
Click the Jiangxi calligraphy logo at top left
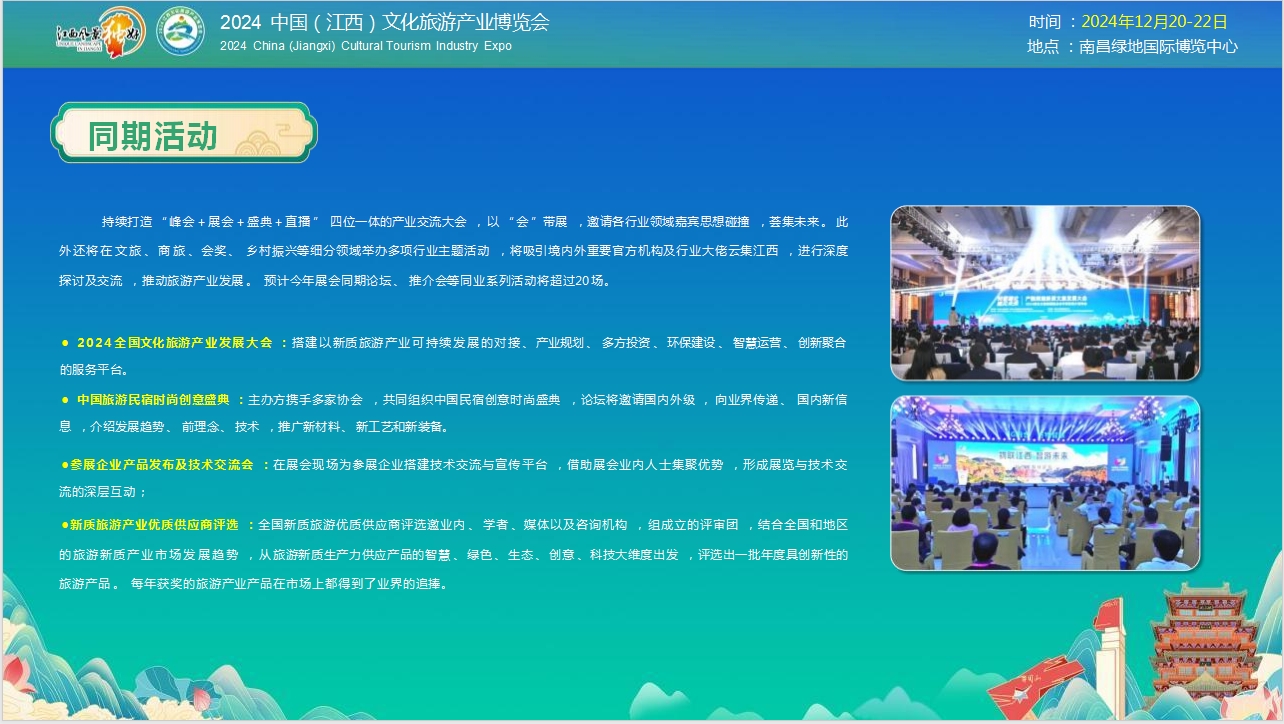point(100,33)
